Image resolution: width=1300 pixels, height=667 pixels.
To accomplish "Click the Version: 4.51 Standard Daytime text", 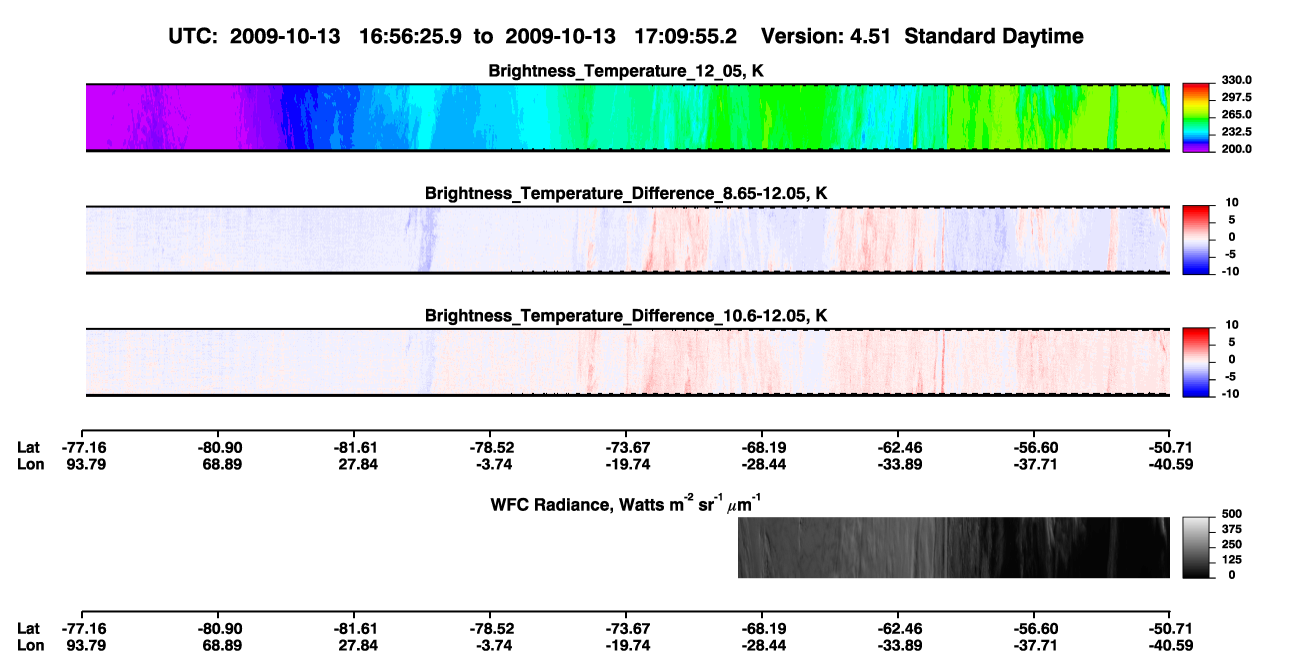I will click(922, 36).
